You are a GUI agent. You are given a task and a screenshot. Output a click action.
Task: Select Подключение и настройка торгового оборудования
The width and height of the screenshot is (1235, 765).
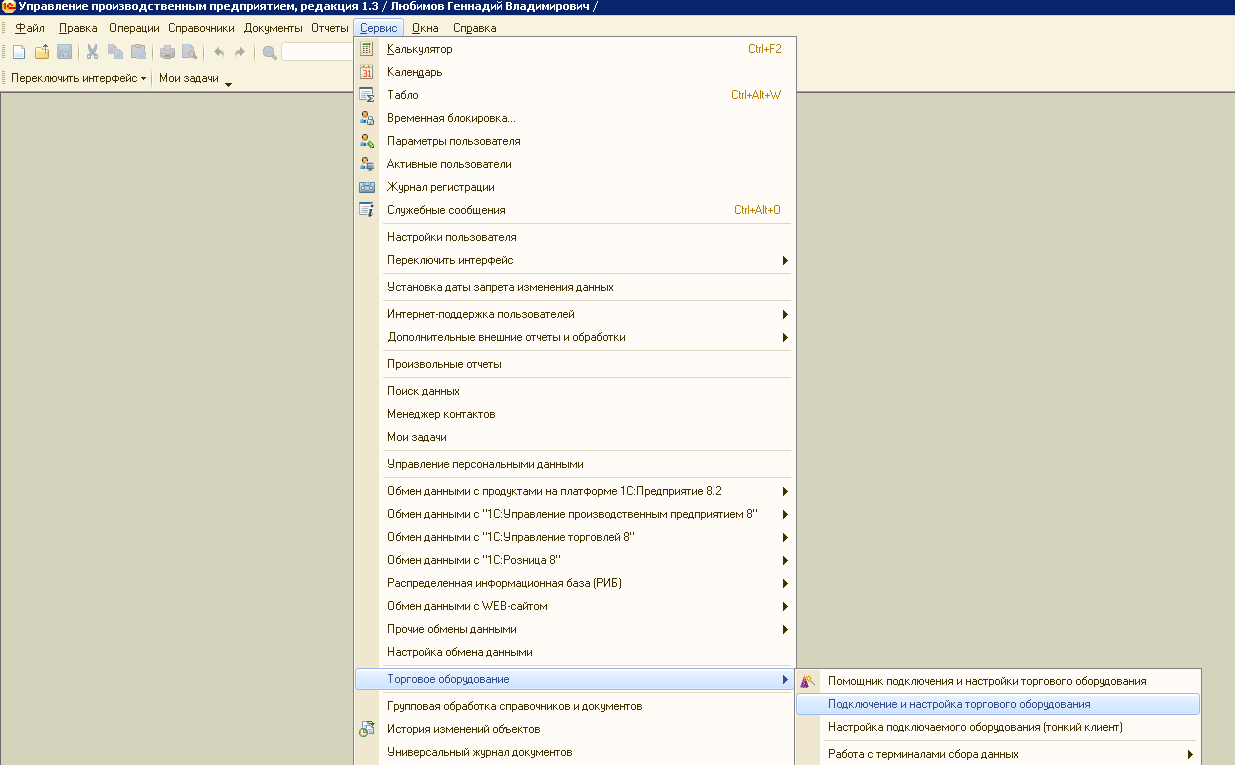(959, 704)
